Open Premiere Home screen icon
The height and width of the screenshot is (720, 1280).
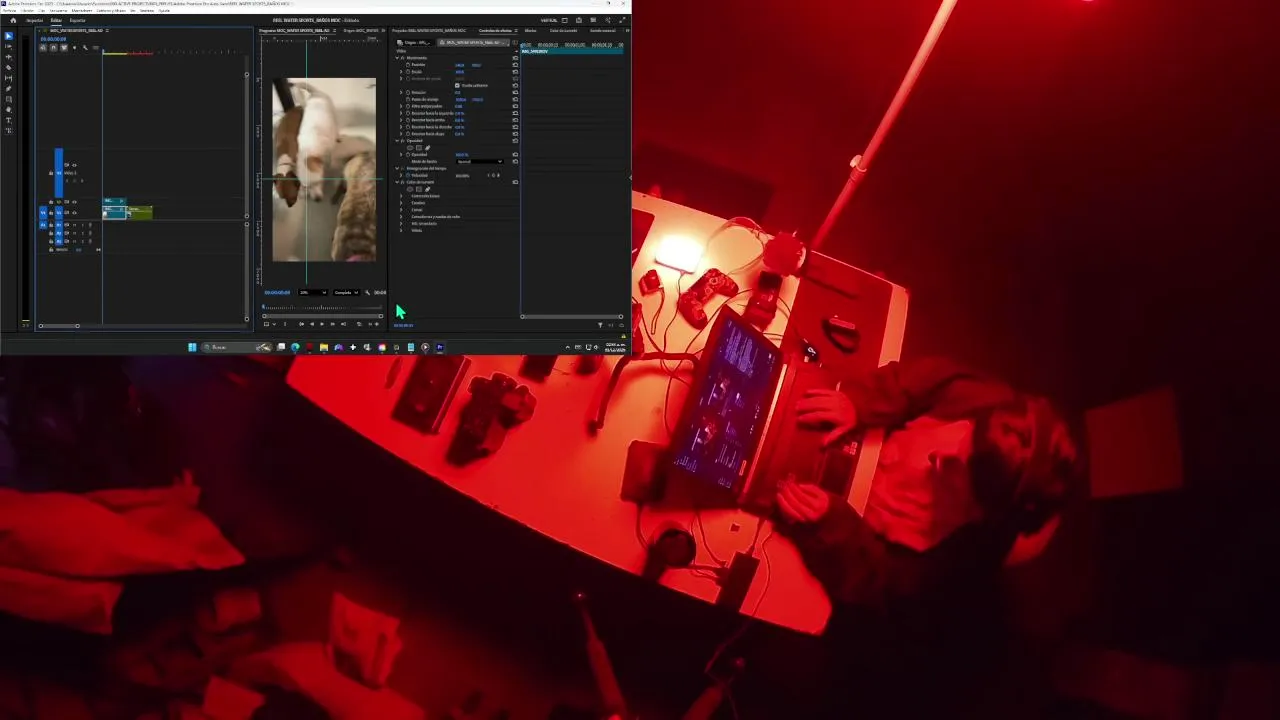[13, 20]
